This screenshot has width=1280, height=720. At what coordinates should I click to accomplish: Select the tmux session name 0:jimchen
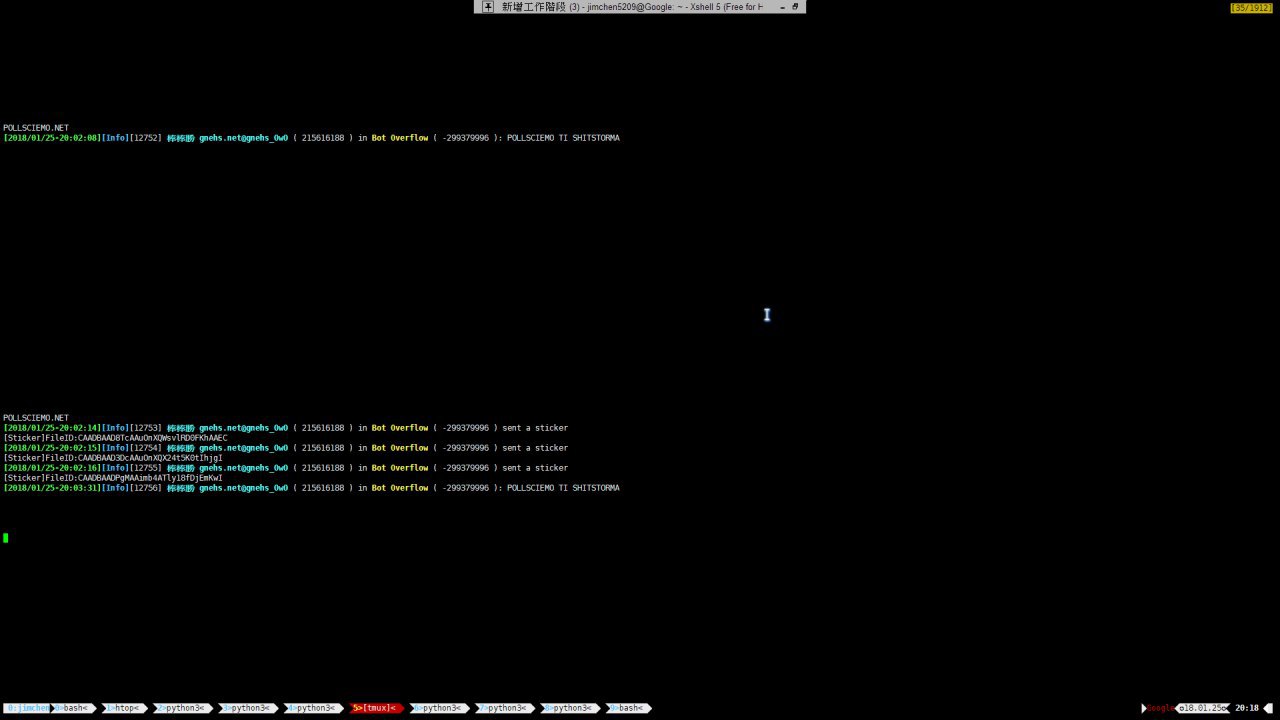click(x=27, y=708)
